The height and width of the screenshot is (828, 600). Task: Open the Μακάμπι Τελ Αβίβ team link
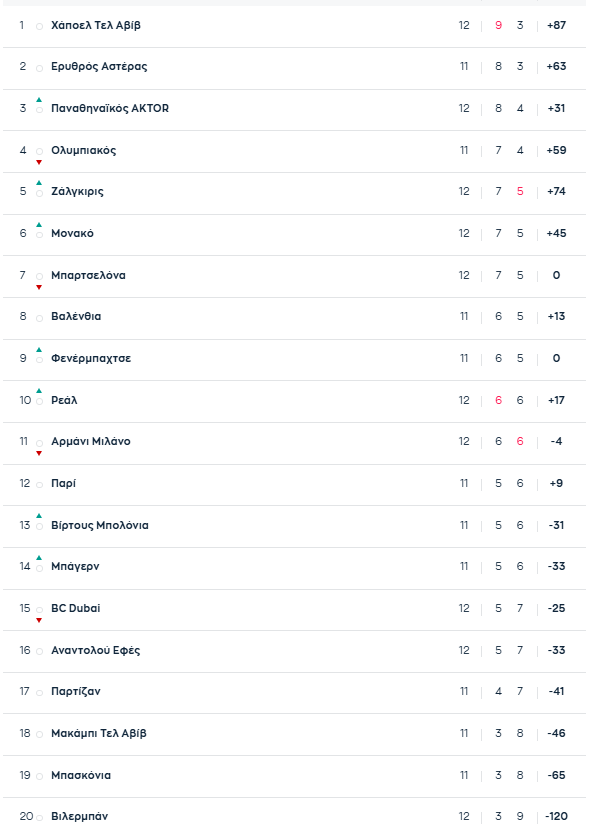click(x=98, y=733)
